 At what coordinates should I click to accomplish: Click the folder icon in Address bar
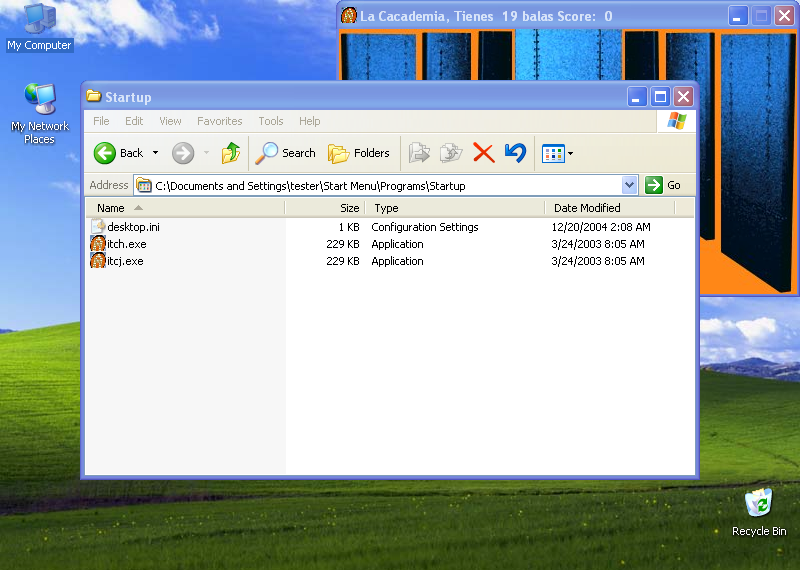(144, 186)
